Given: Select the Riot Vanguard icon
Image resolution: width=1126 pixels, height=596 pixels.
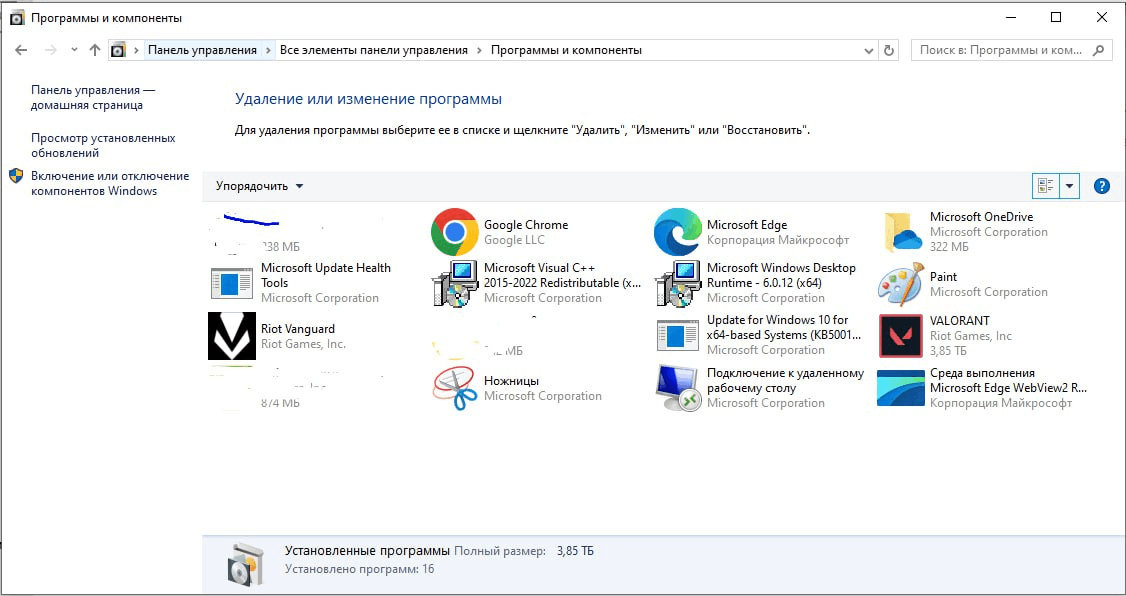Looking at the screenshot, I should pyautogui.click(x=232, y=336).
